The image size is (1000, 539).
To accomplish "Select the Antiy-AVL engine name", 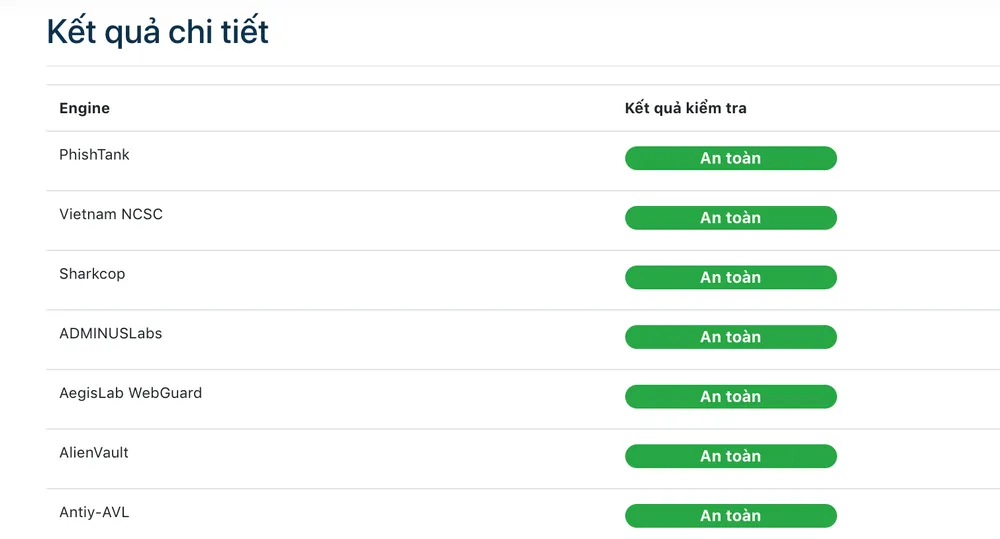I will pyautogui.click(x=94, y=512).
